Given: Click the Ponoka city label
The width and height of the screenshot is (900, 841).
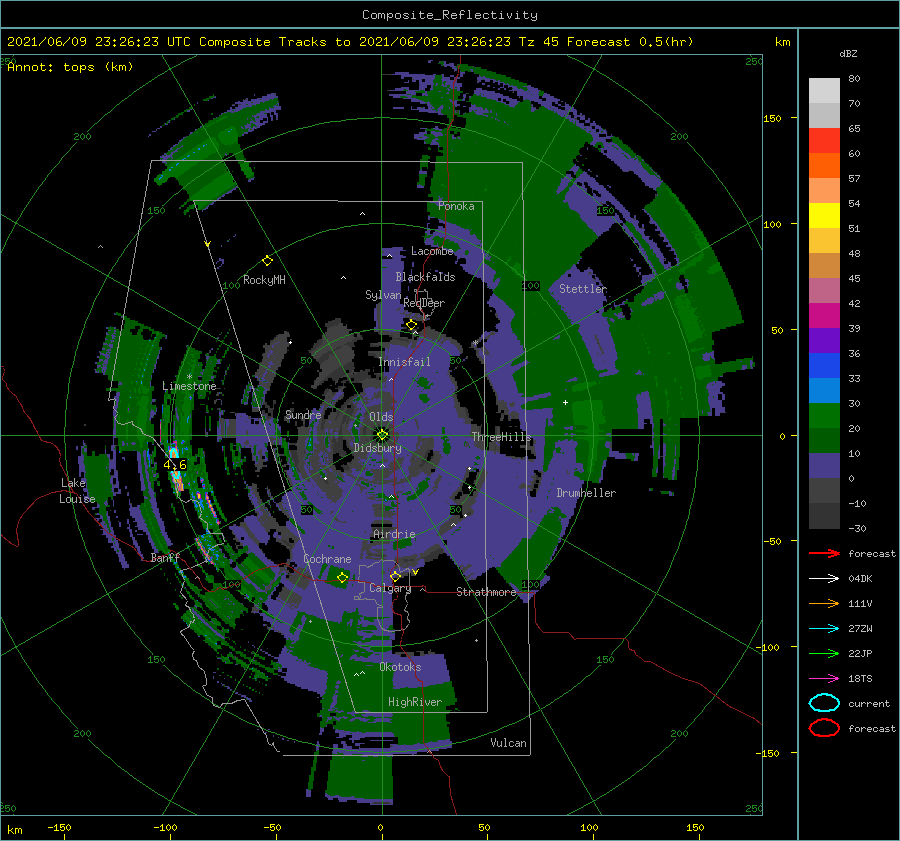Looking at the screenshot, I should point(456,206).
